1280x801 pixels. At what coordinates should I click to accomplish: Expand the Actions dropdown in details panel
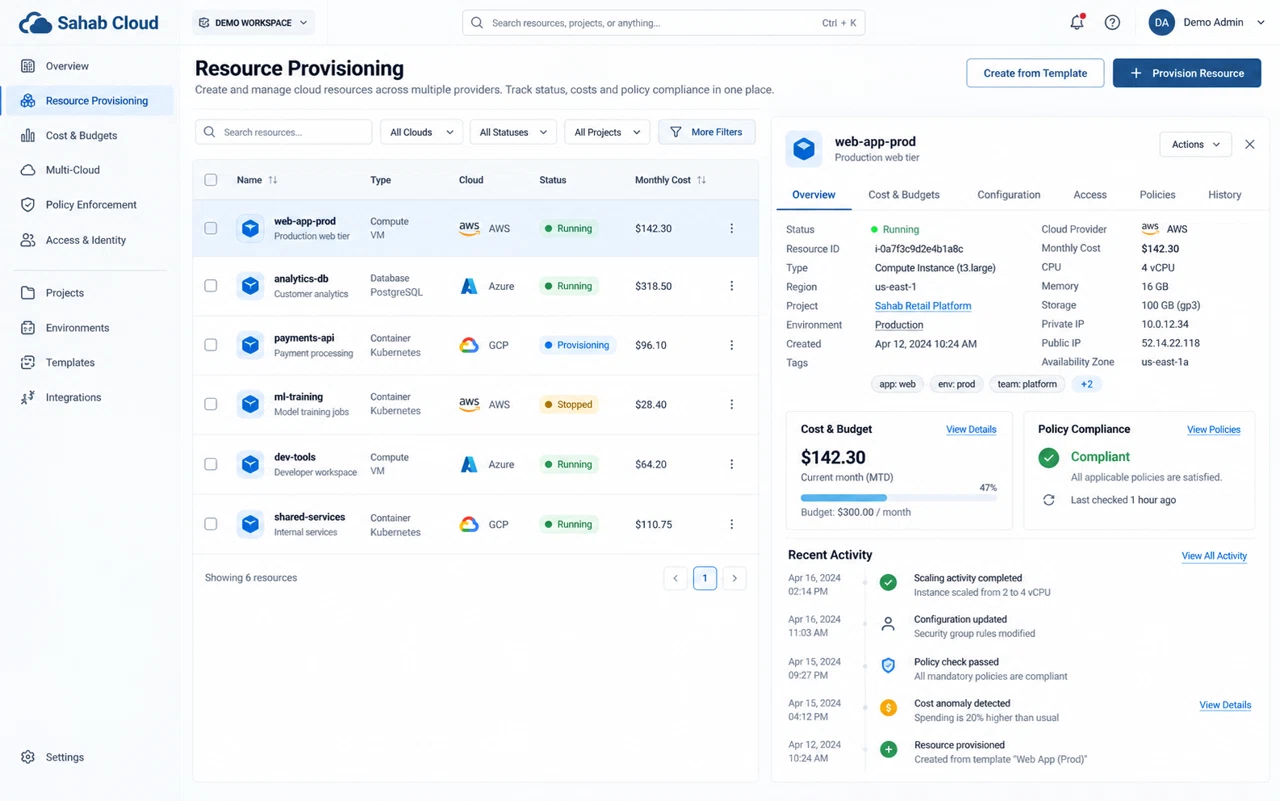[1195, 144]
